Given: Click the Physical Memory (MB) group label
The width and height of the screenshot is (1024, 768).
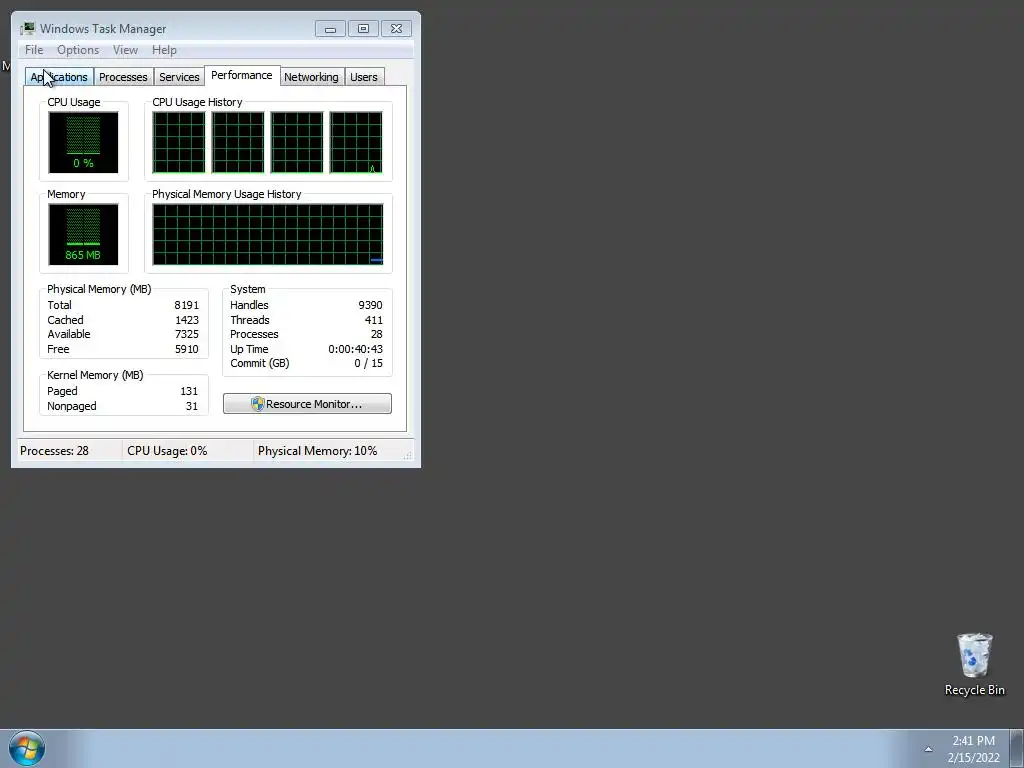Looking at the screenshot, I should click(99, 289).
